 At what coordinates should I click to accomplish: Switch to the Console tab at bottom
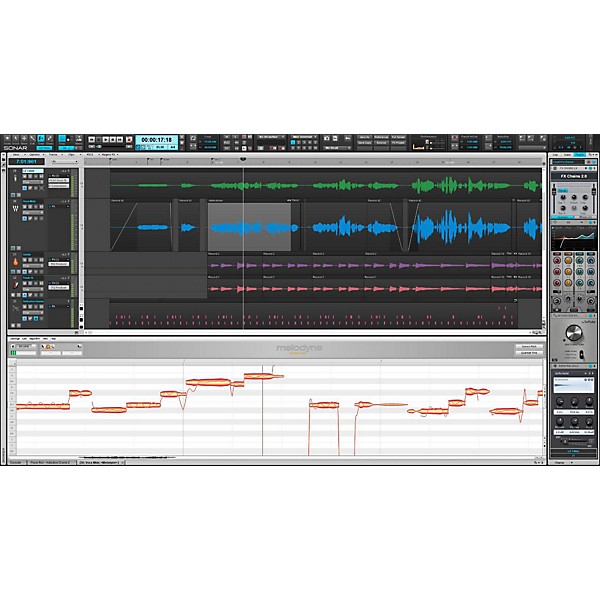(x=16, y=463)
